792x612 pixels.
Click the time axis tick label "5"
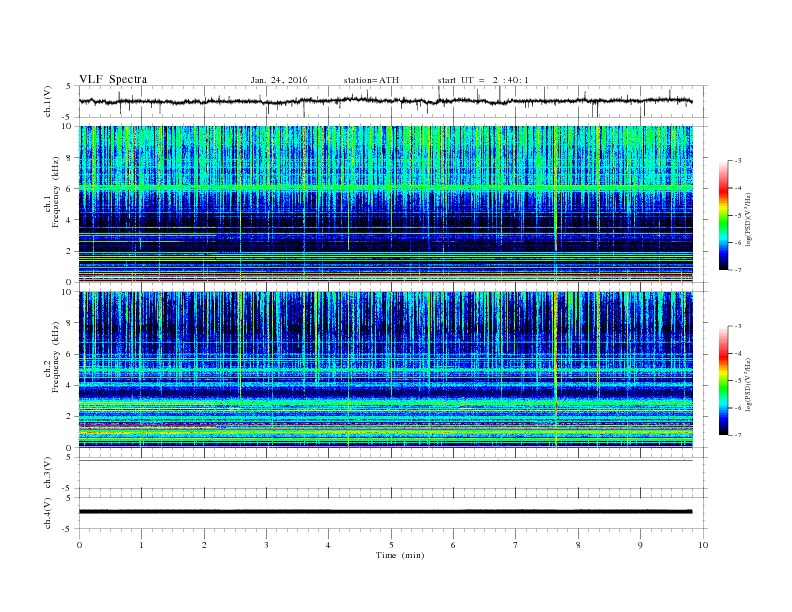click(391, 545)
